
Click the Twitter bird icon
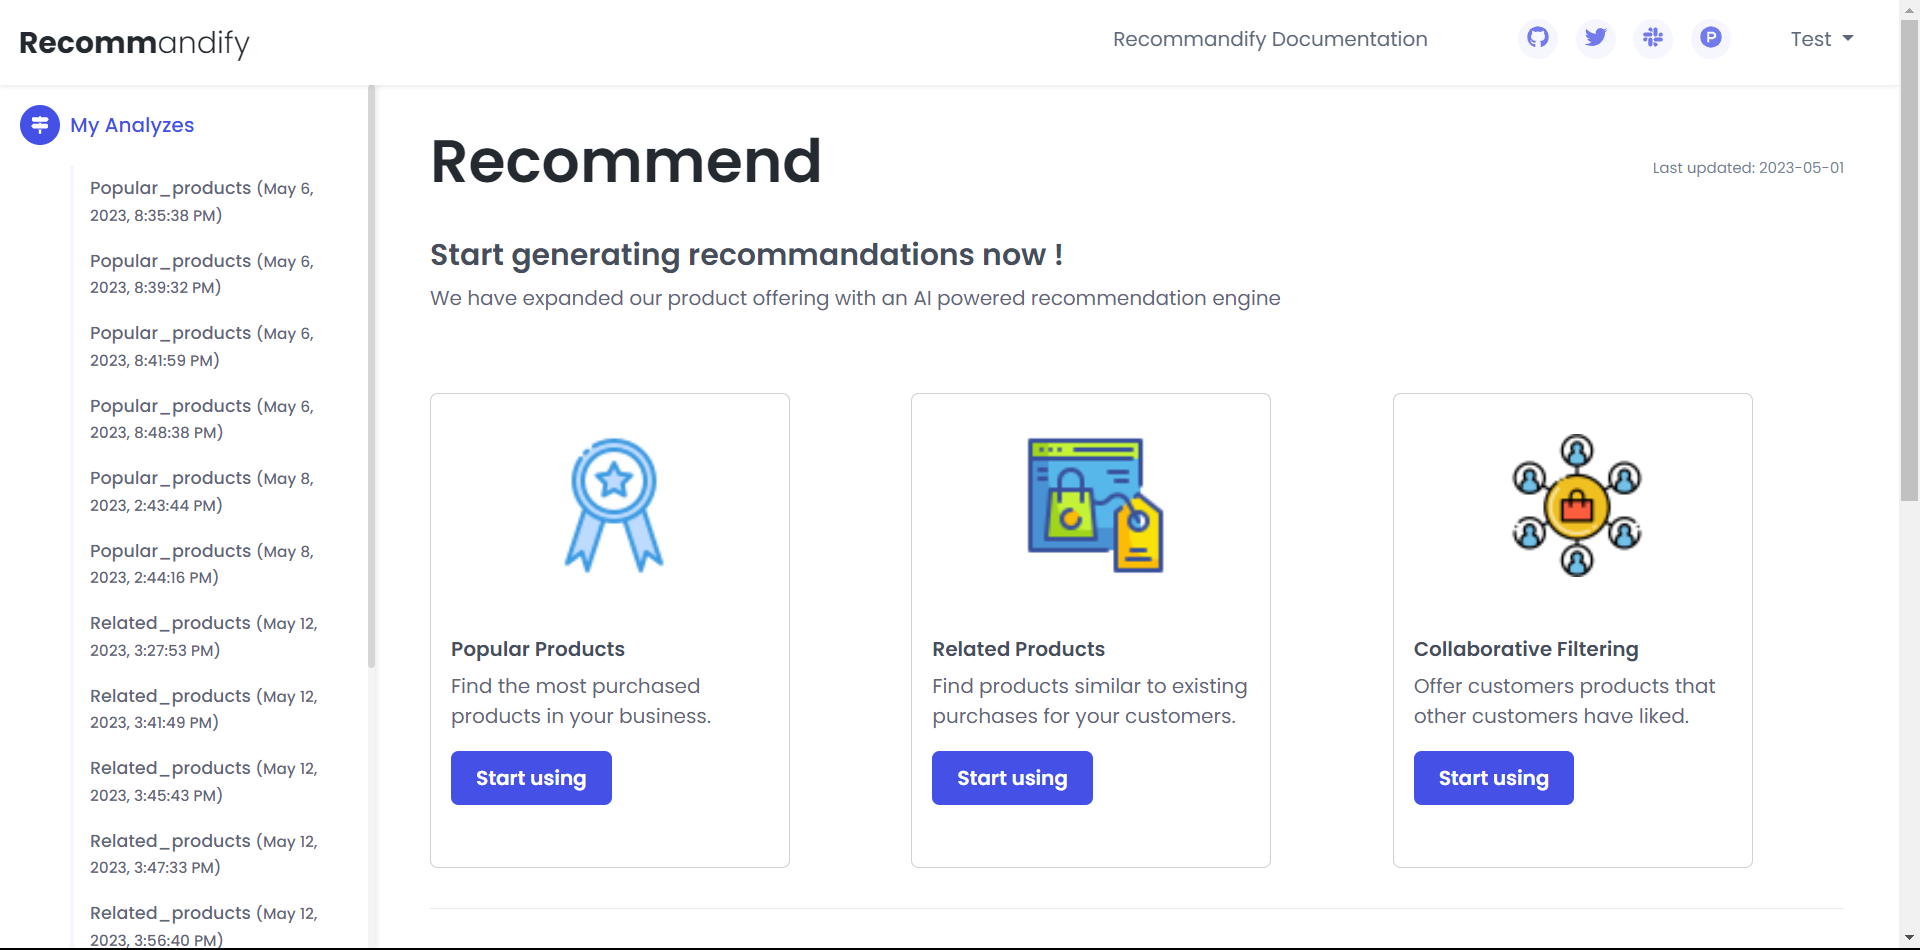pyautogui.click(x=1596, y=38)
